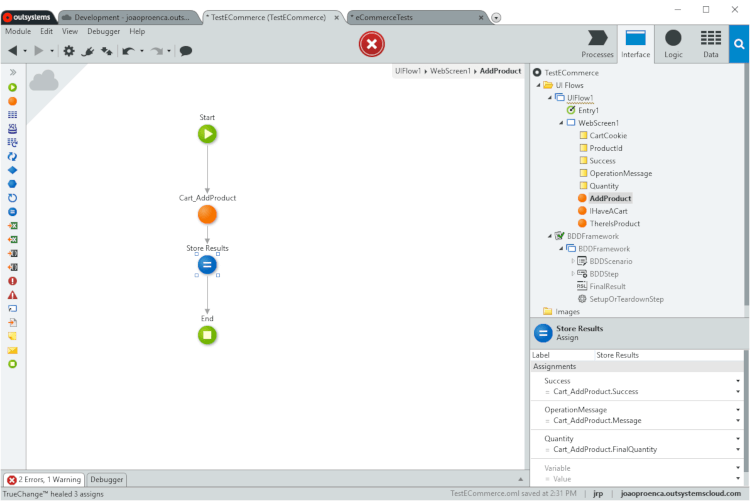Select the SQL query tool
The height and width of the screenshot is (501, 750).
pos(12,129)
